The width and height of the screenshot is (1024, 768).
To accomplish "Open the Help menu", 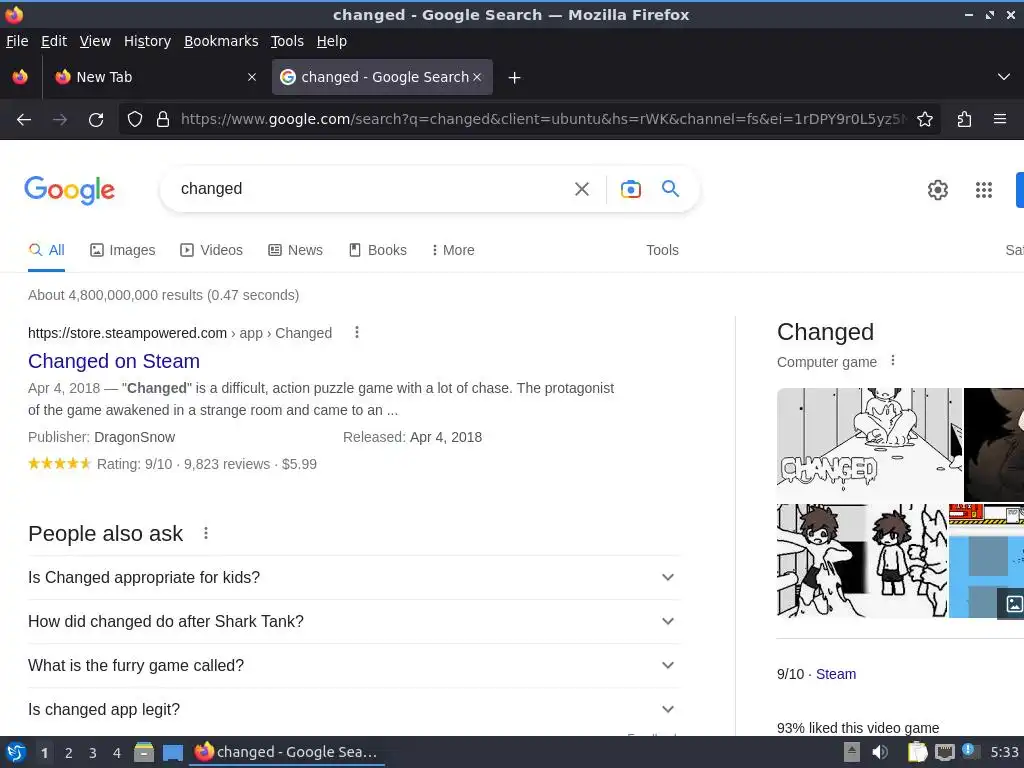I will click(x=332, y=41).
